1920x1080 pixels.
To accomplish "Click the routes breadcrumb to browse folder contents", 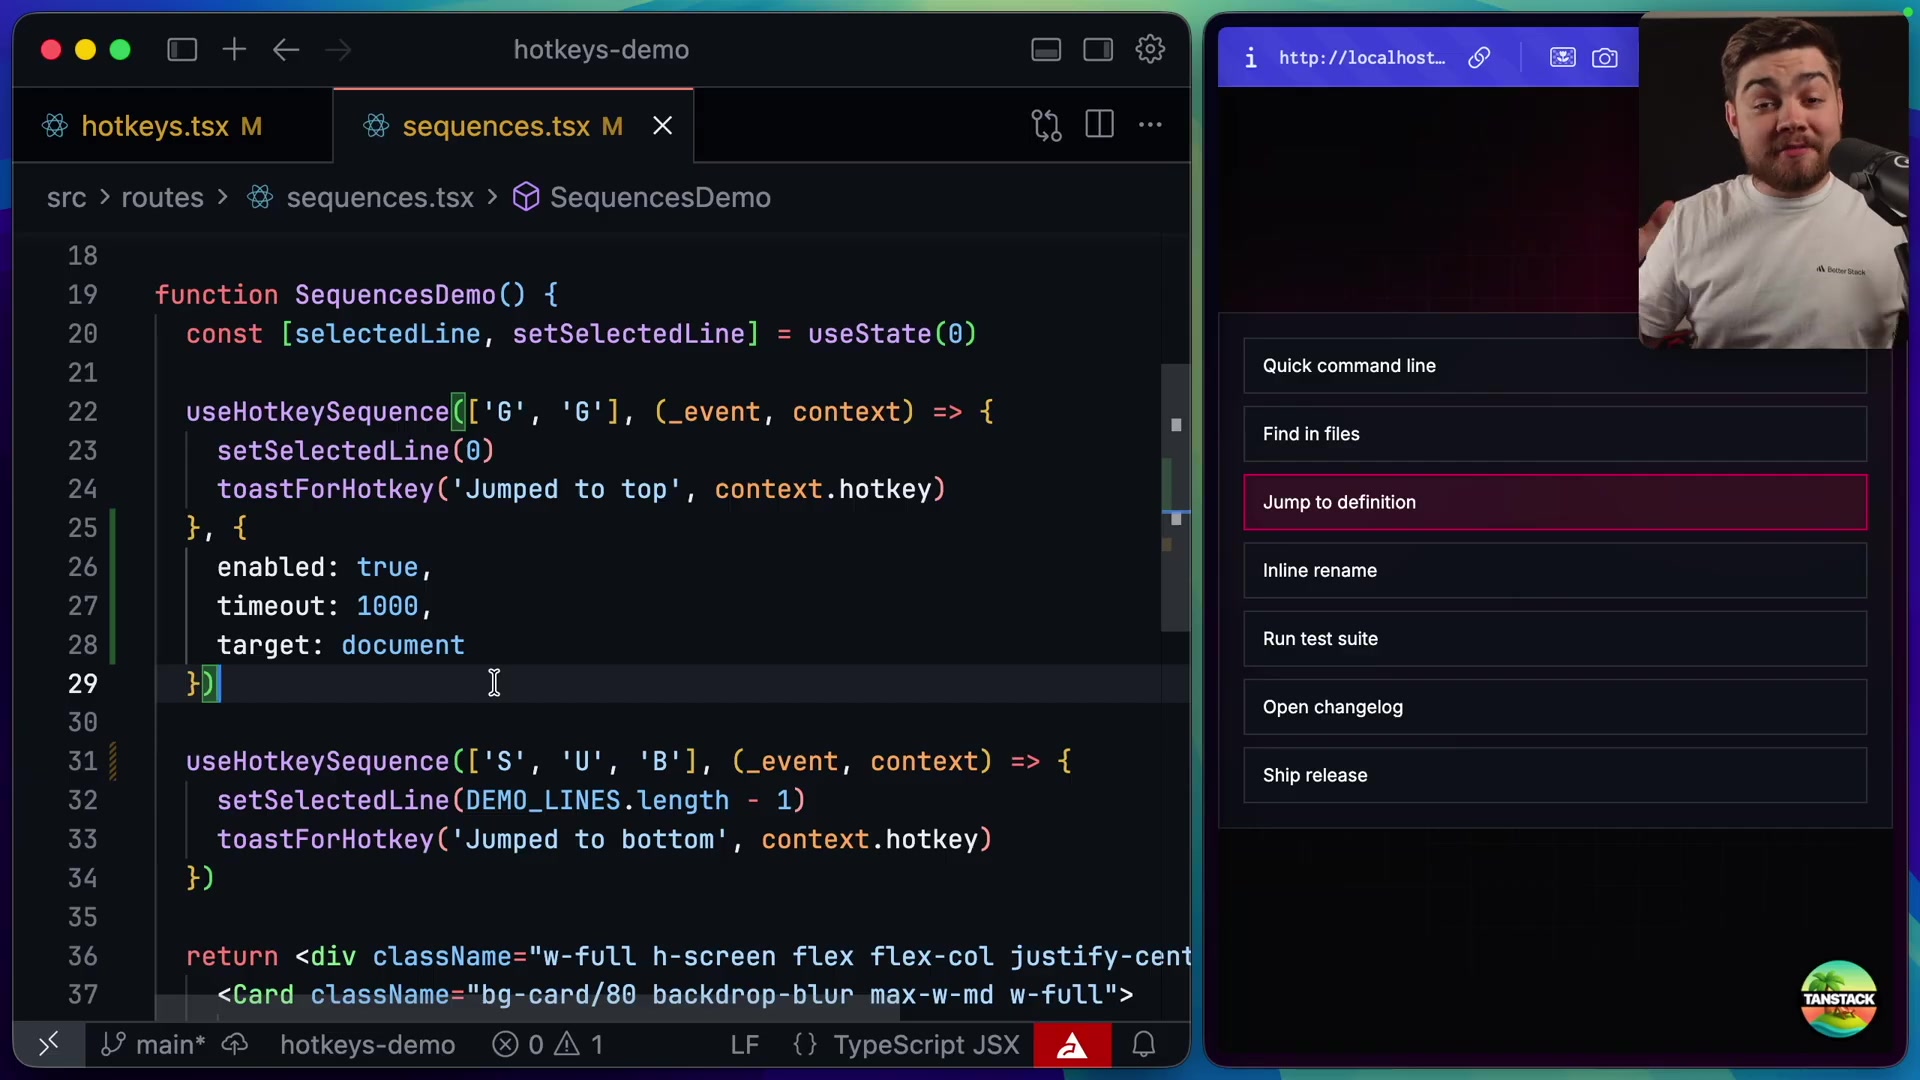I will point(161,197).
